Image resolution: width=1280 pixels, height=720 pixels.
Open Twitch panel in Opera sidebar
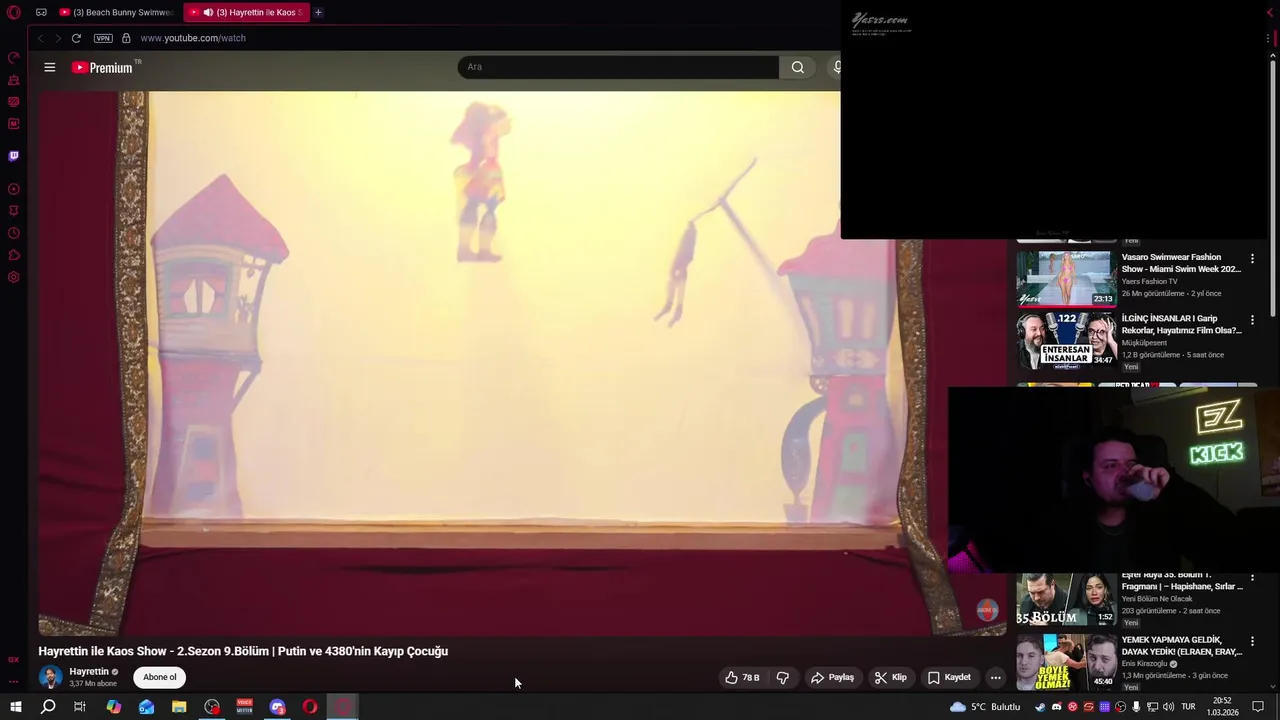pos(14,156)
